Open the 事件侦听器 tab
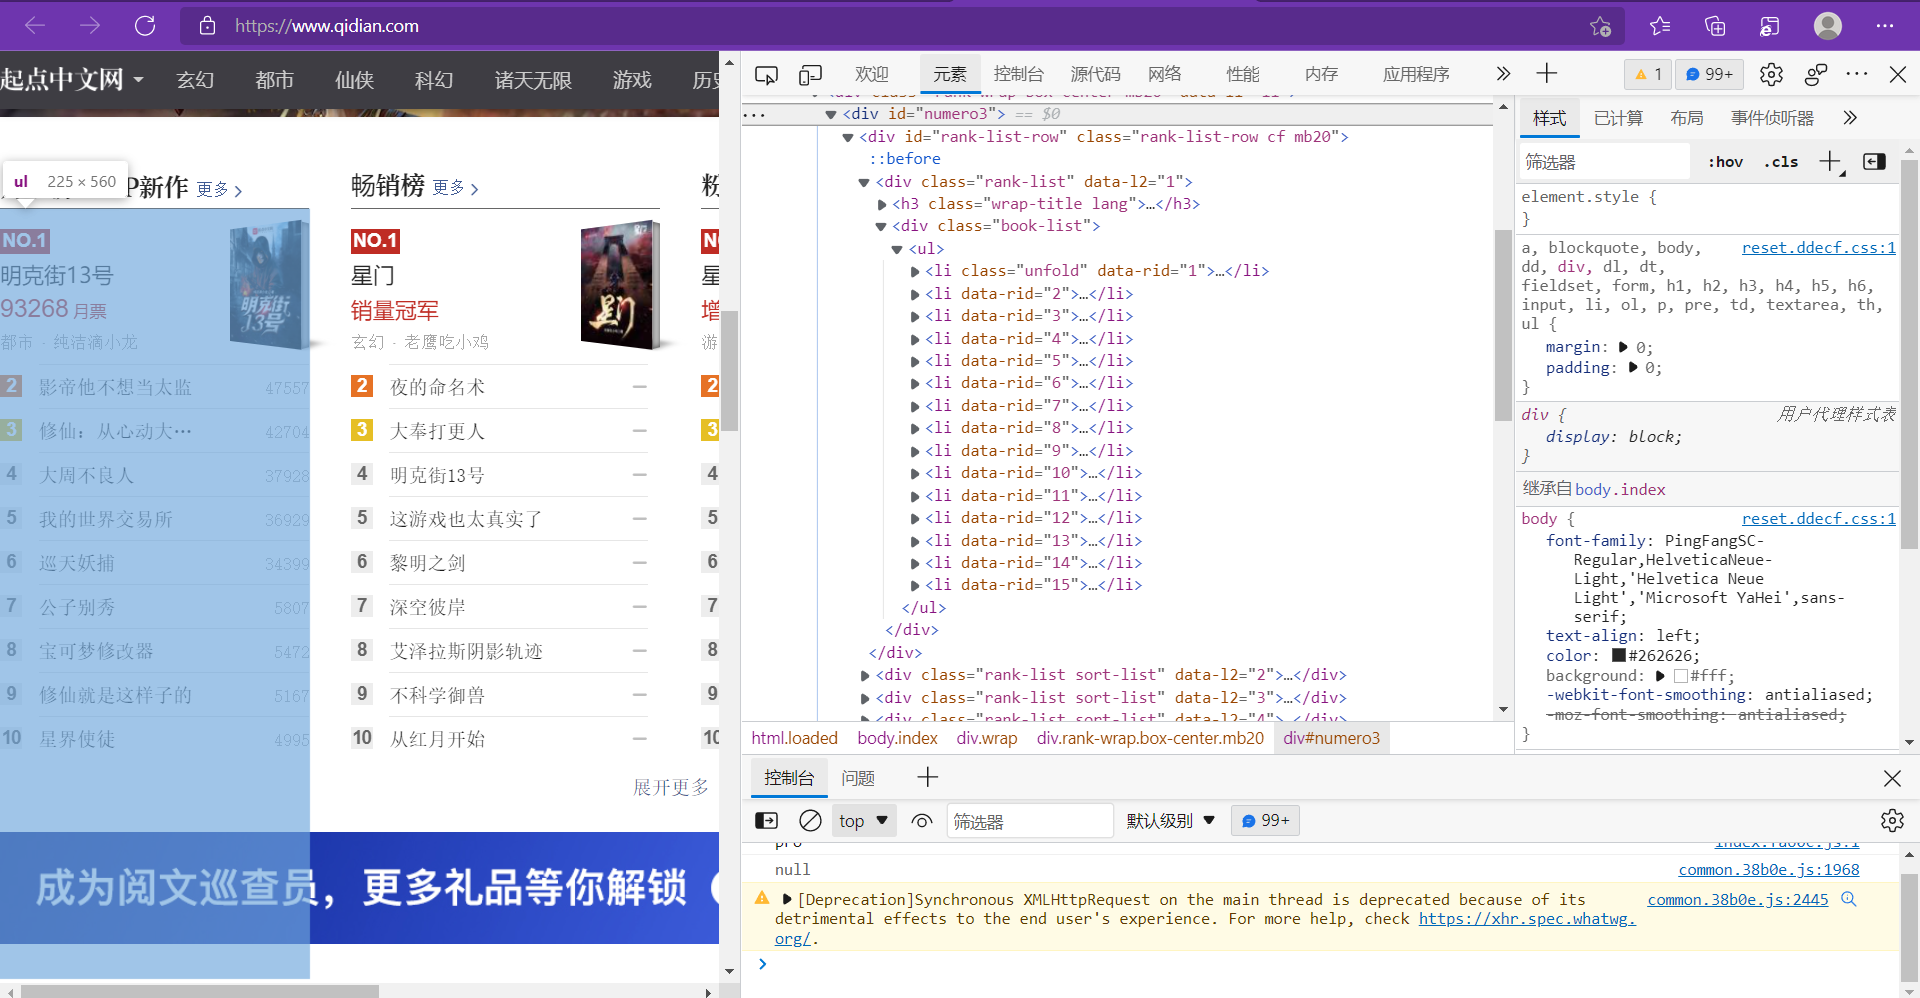 1772,118
